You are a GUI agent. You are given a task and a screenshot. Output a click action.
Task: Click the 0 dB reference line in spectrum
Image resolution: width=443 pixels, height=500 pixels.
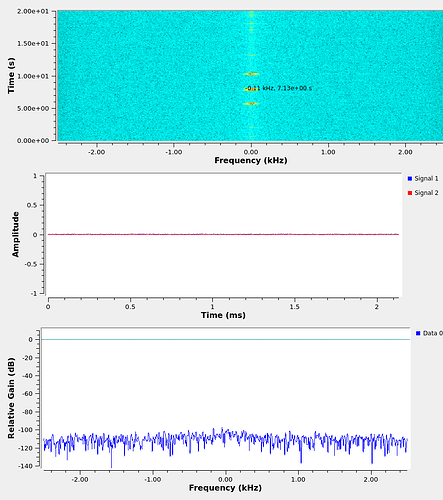(x=225, y=339)
